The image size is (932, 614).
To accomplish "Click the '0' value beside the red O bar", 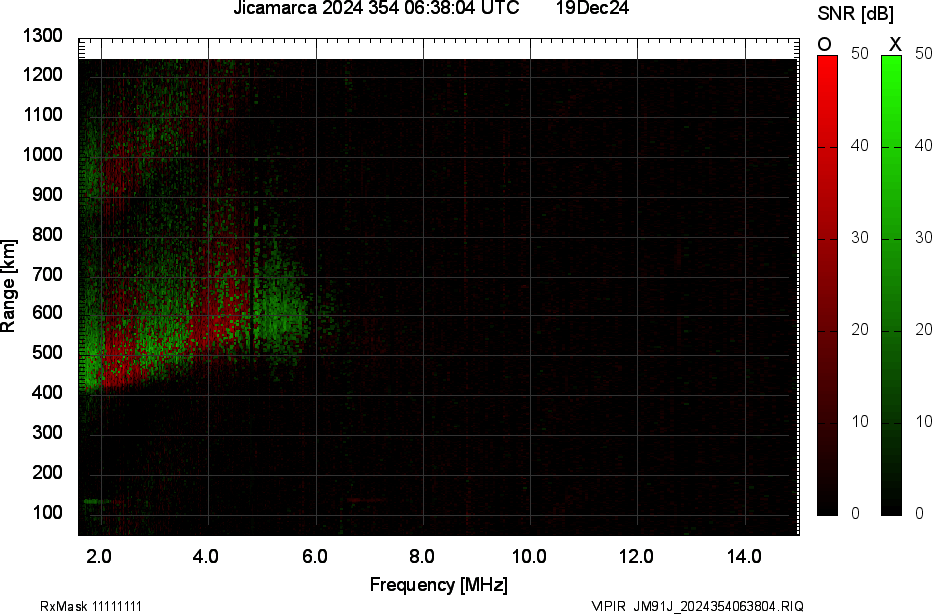I will tap(855, 514).
